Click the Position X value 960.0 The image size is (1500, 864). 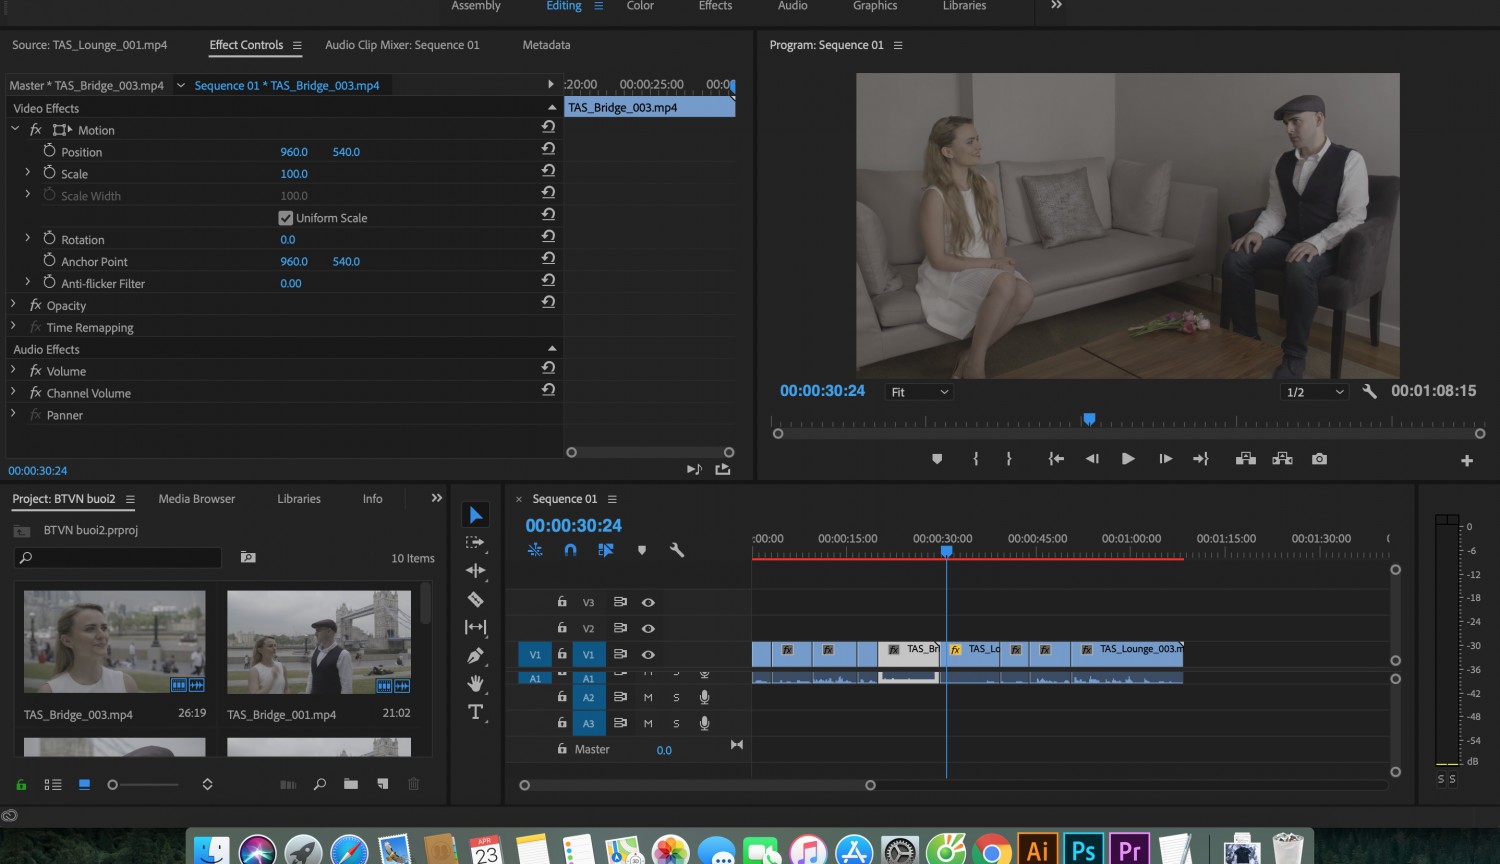[x=294, y=152]
